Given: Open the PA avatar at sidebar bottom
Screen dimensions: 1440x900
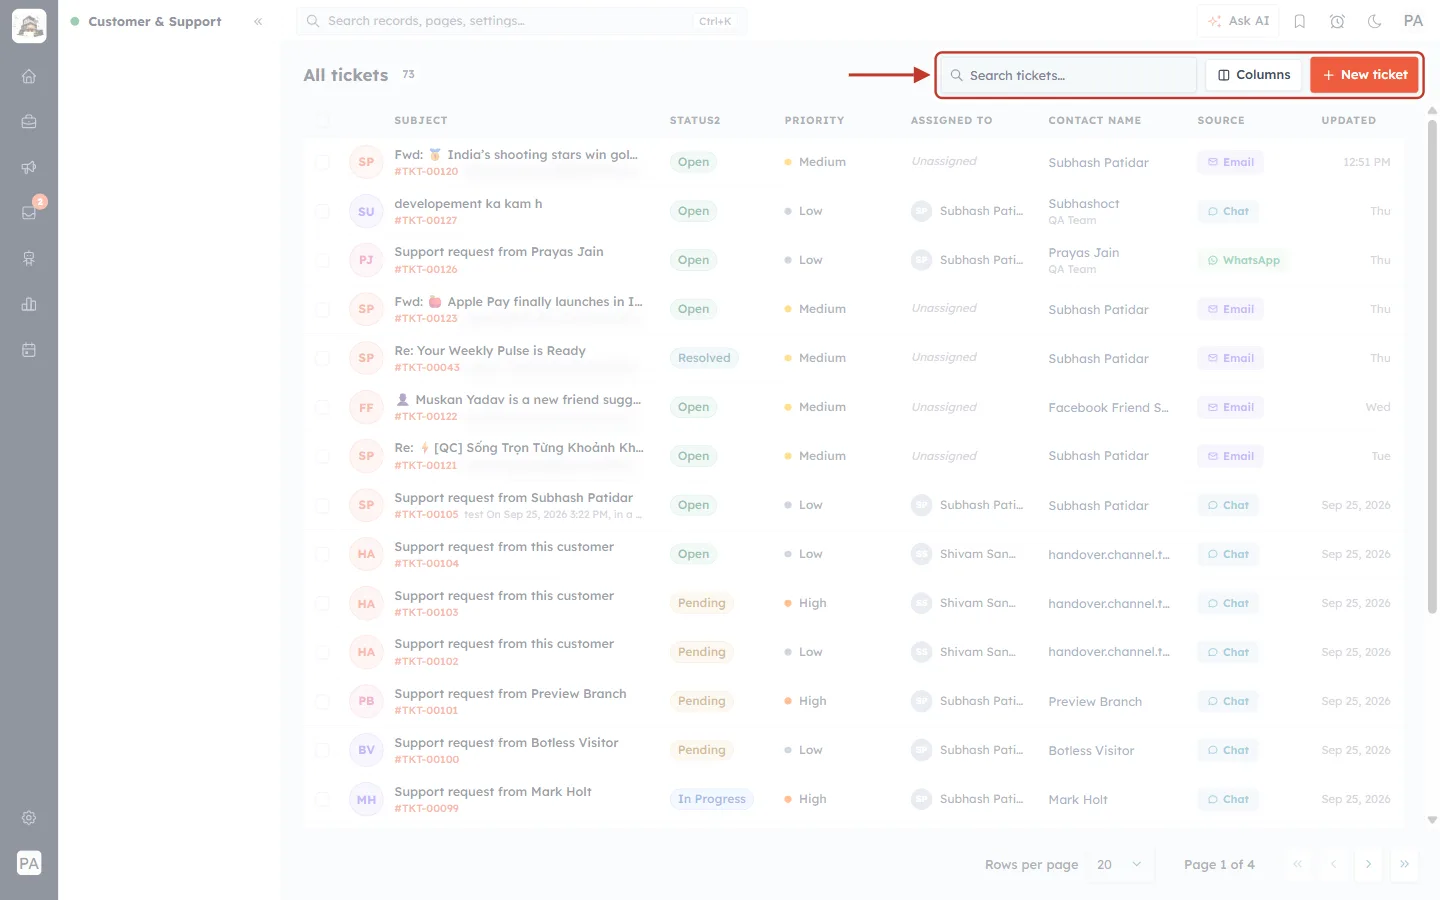Looking at the screenshot, I should (x=29, y=863).
